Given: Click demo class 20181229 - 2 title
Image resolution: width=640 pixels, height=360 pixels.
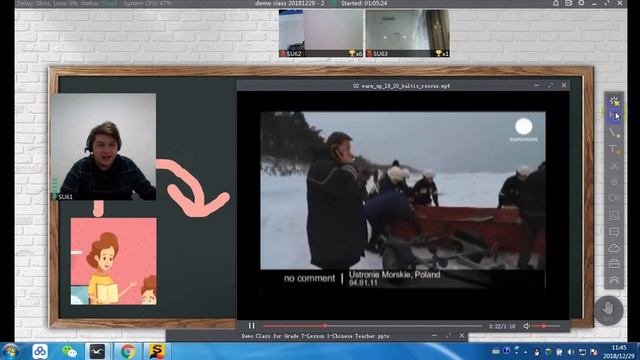Looking at the screenshot, I should 290,3.
